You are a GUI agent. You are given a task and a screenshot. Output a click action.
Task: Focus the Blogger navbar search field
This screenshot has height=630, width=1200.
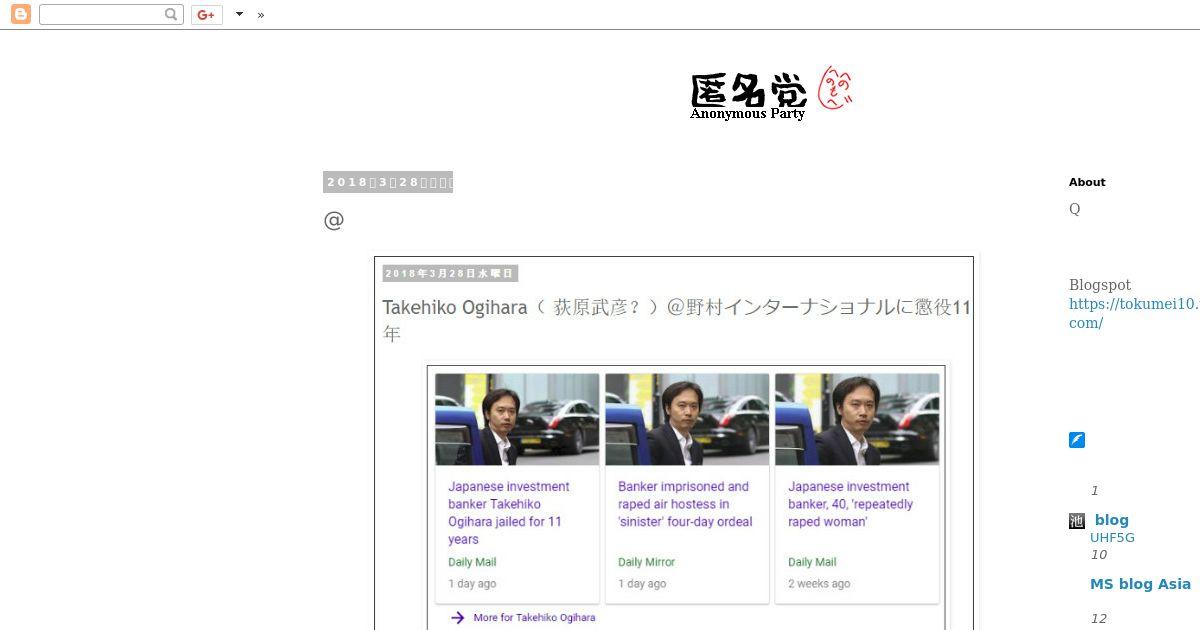(x=110, y=14)
